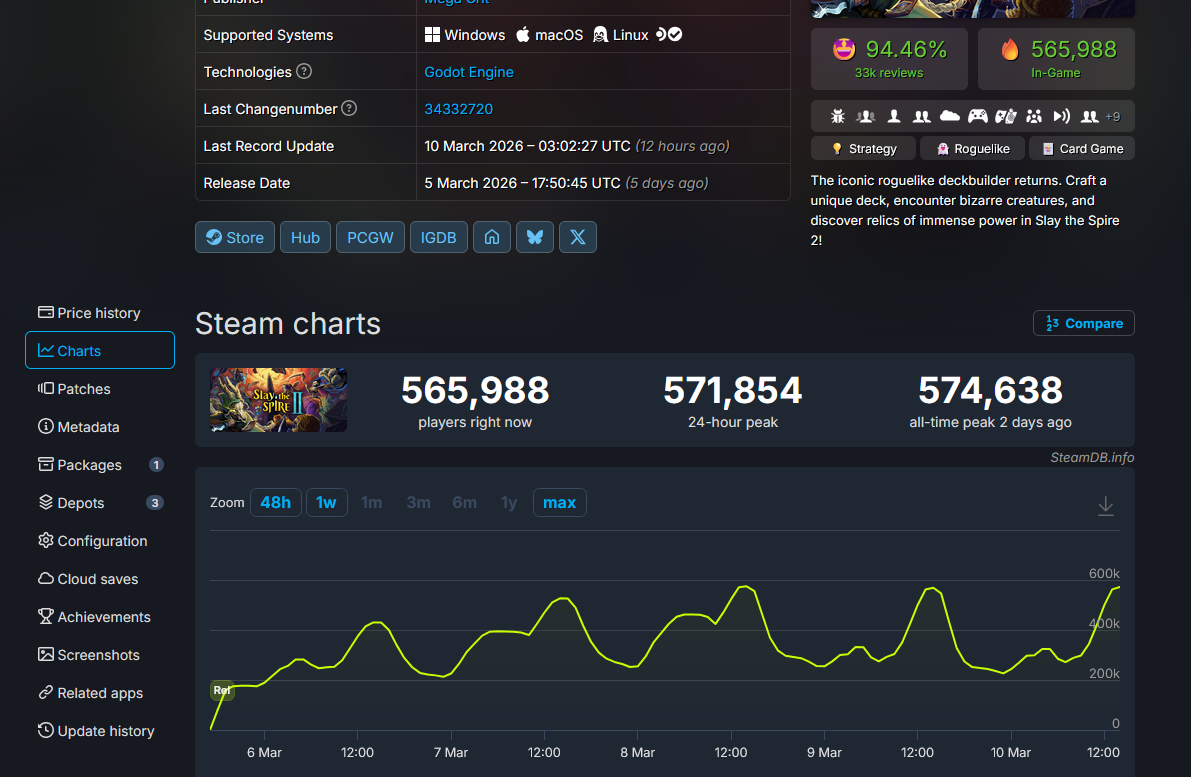This screenshot has width=1191, height=777.
Task: Click the Windows logo icon
Action: 432,35
